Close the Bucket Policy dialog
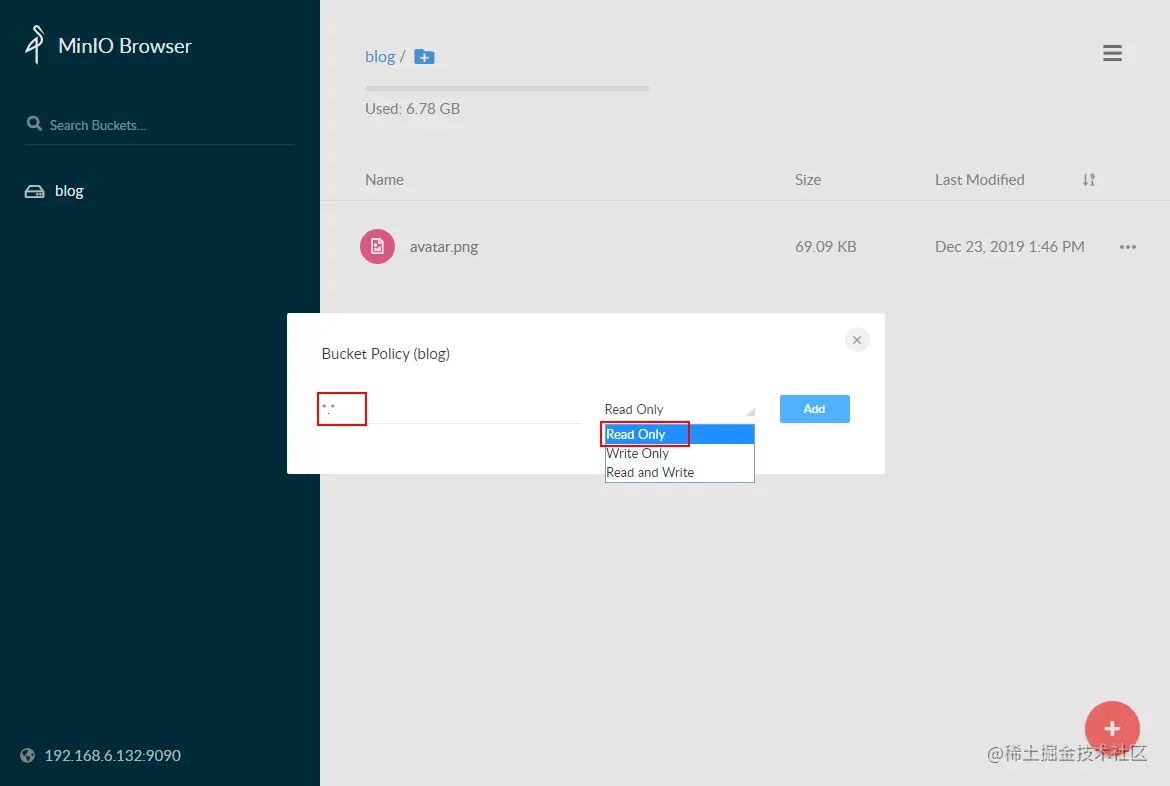This screenshot has height=786, width=1170. click(857, 340)
